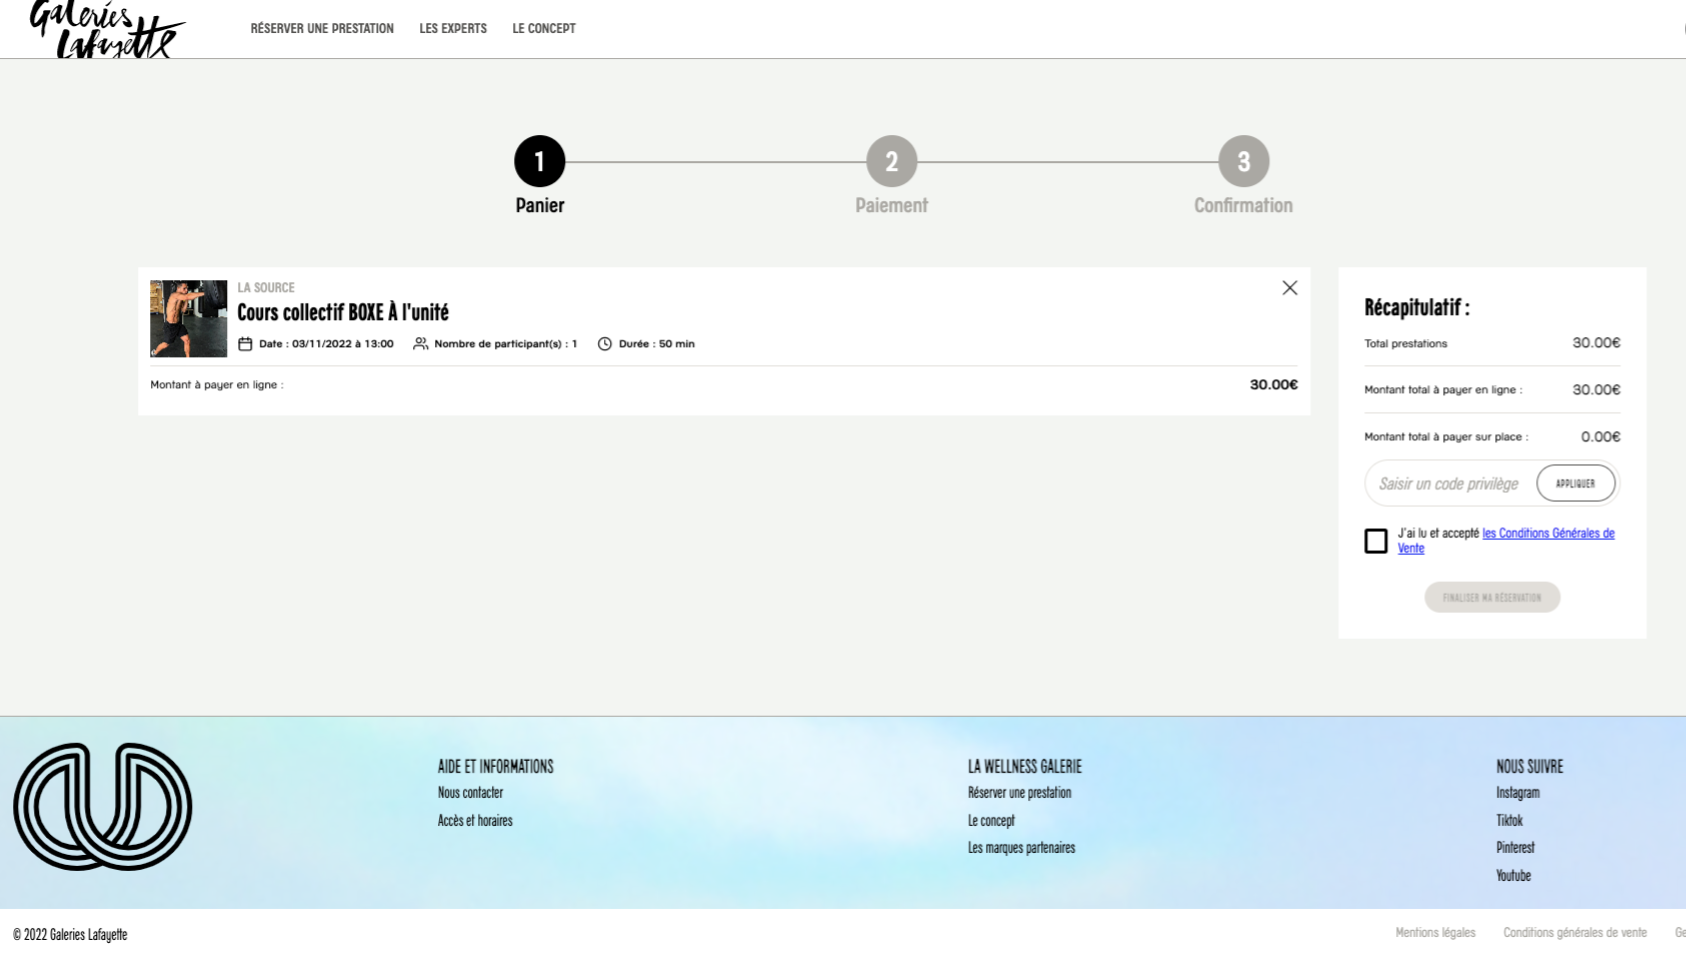This screenshot has width=1686, height=956.
Task: Click the participants icon in cart item
Action: (421, 344)
